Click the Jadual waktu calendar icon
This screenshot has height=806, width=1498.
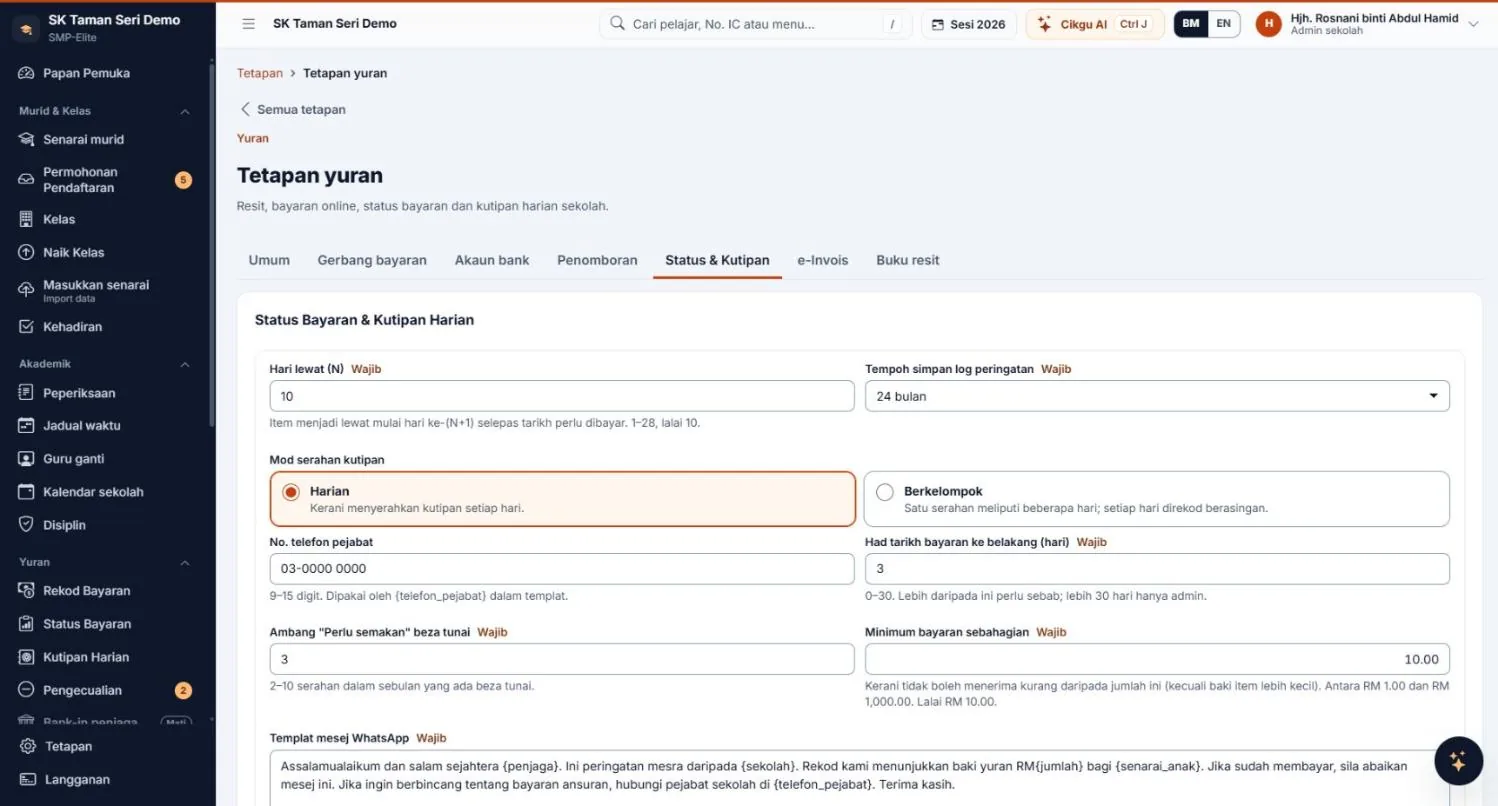coord(27,425)
